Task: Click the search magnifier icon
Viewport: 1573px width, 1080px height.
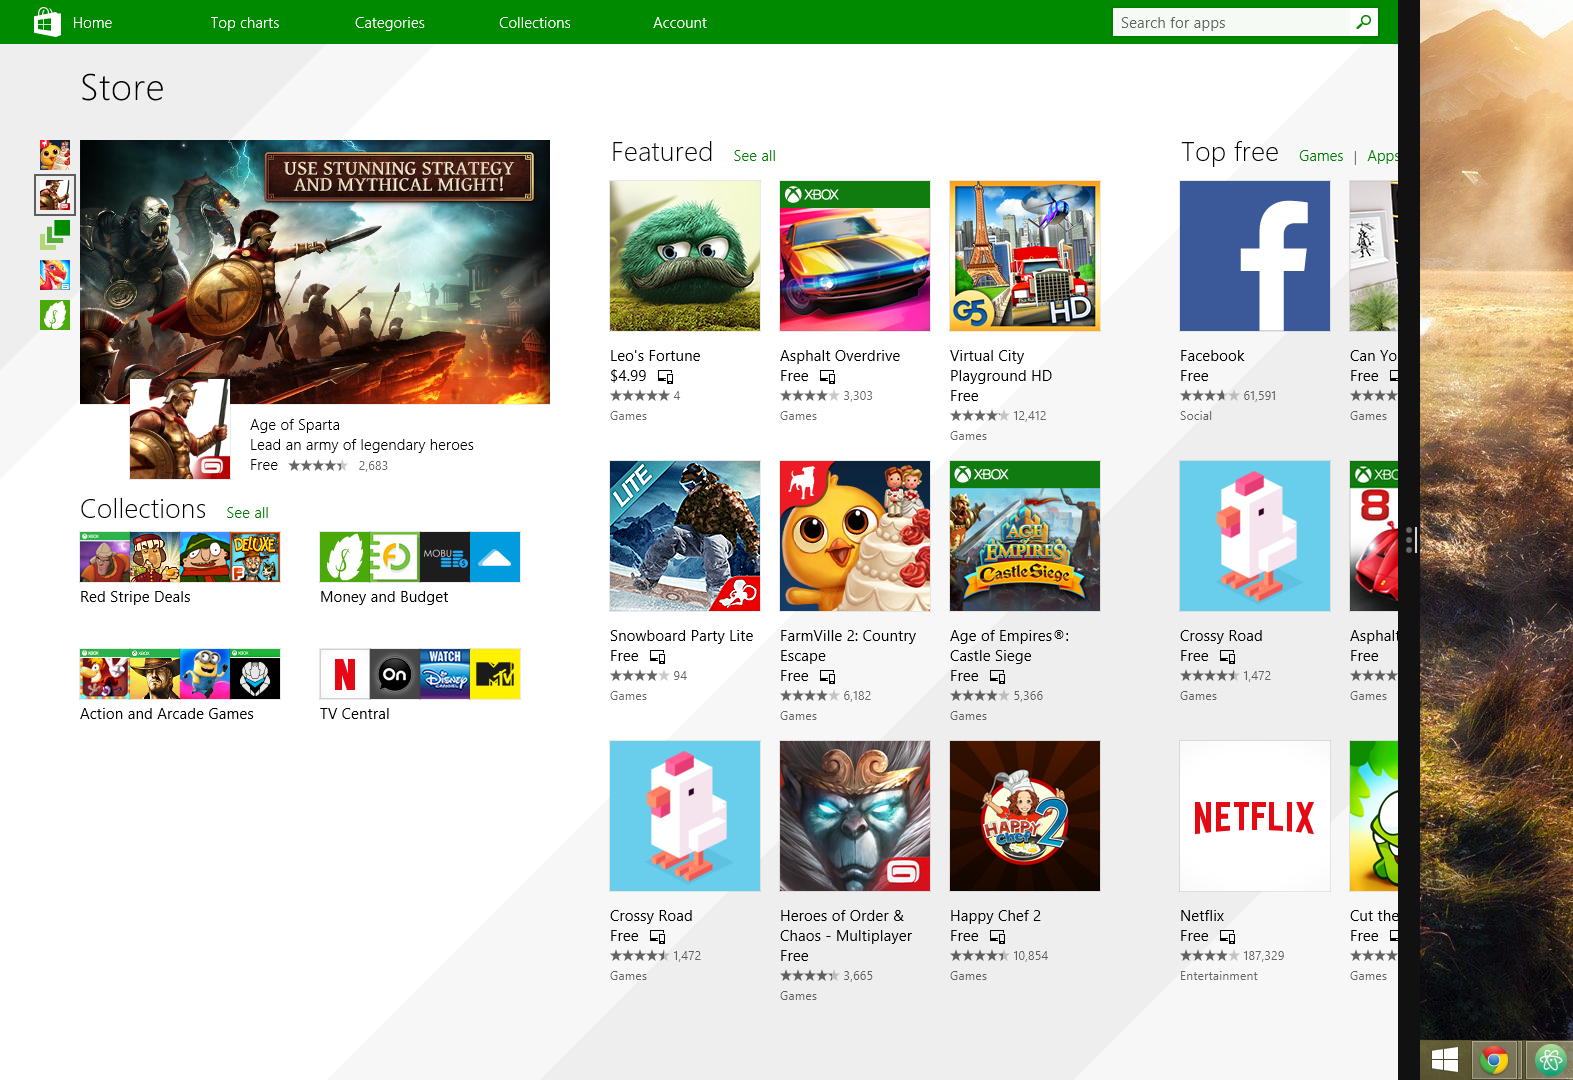Action: (x=1364, y=22)
